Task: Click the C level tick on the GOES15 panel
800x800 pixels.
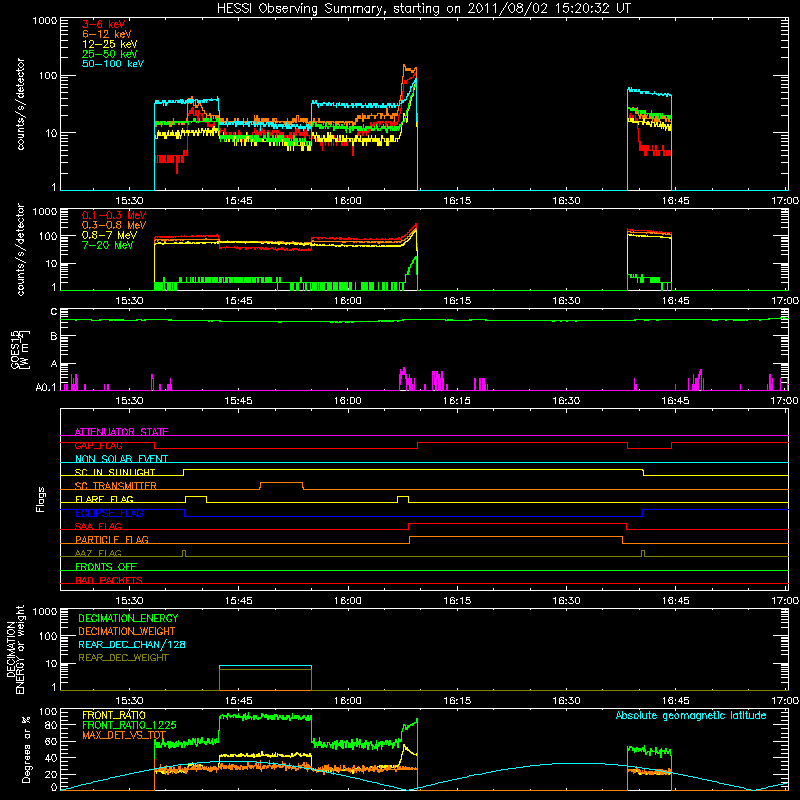Action: 54,312
